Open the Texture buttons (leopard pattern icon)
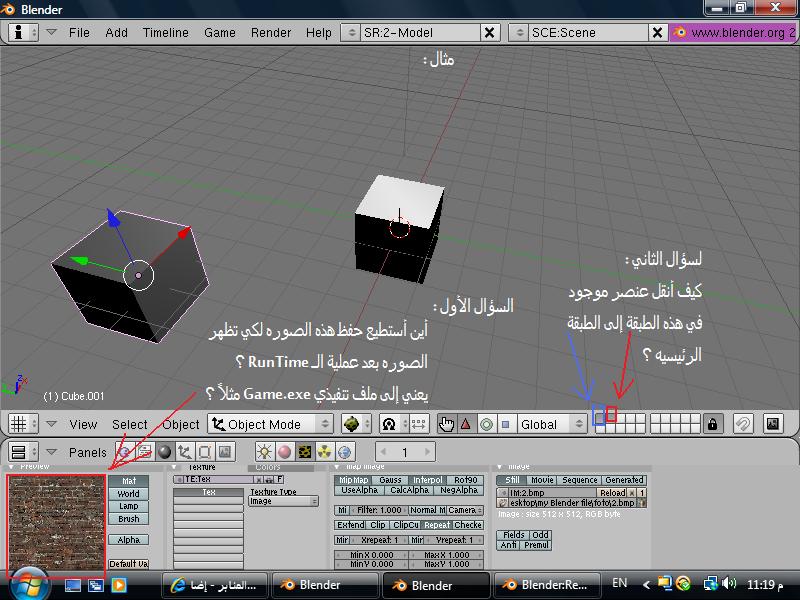The image size is (800, 600). coord(305,452)
